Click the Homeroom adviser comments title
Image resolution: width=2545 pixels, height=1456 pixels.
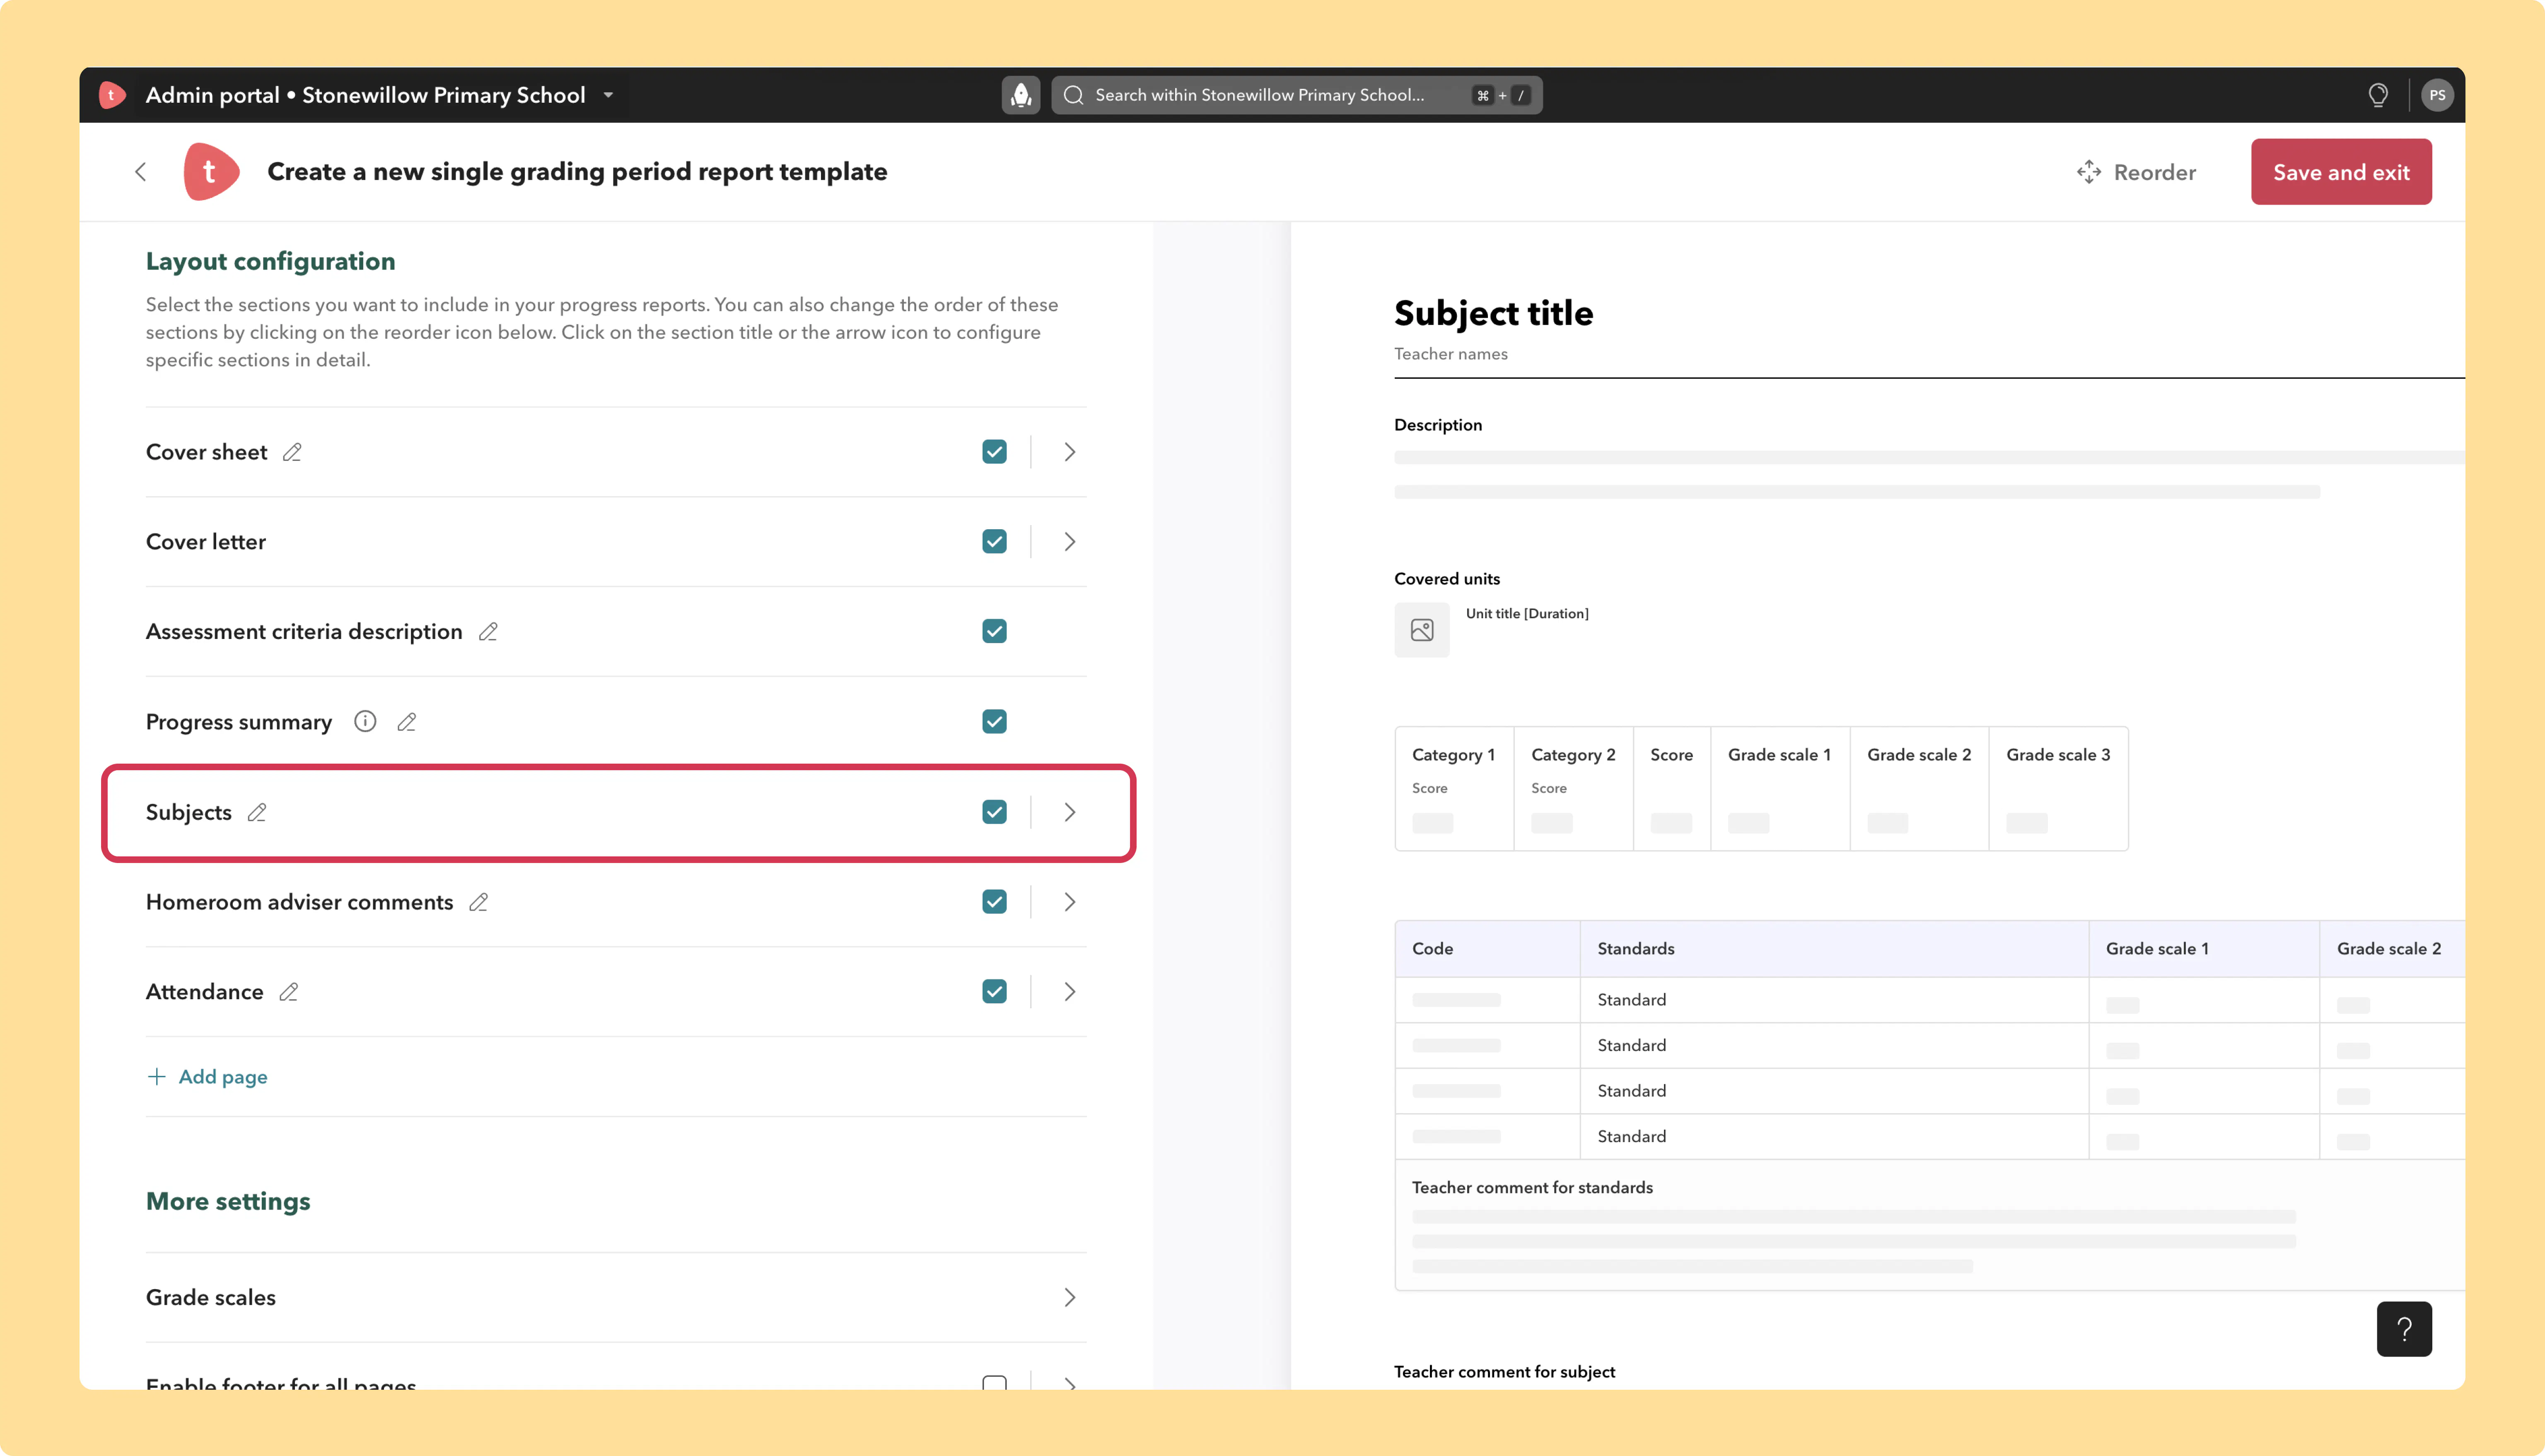[x=300, y=902]
